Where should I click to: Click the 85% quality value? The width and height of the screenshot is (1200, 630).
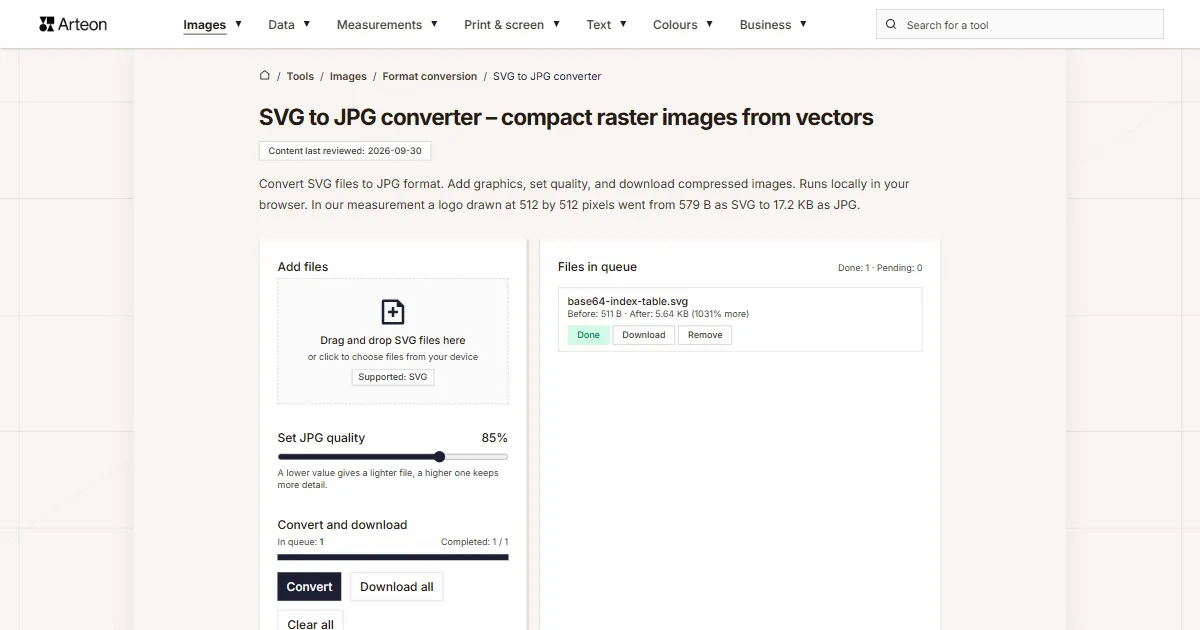pos(495,438)
